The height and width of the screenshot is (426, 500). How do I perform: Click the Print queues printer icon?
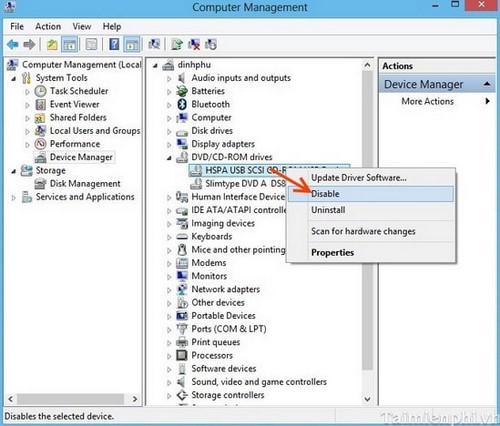(182, 342)
